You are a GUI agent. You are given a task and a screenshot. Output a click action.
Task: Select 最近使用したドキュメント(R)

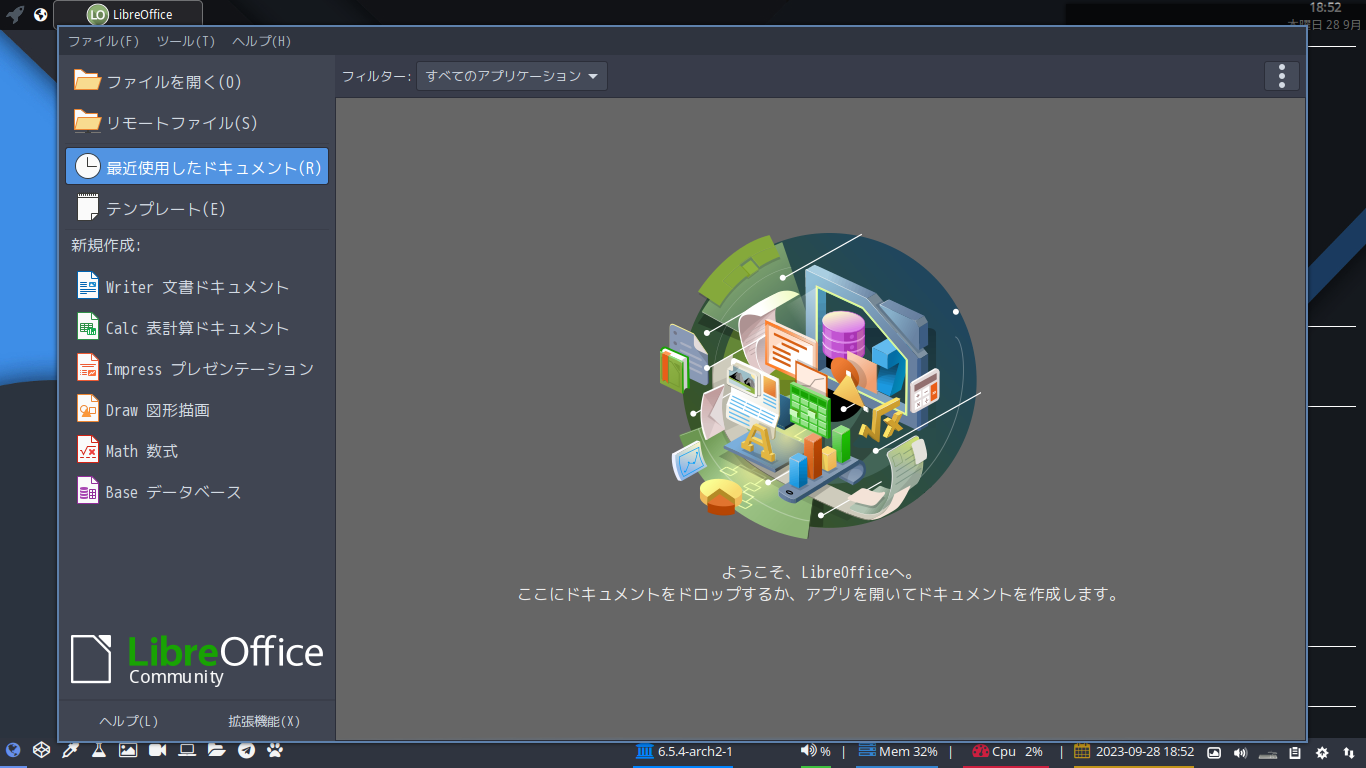coord(197,167)
